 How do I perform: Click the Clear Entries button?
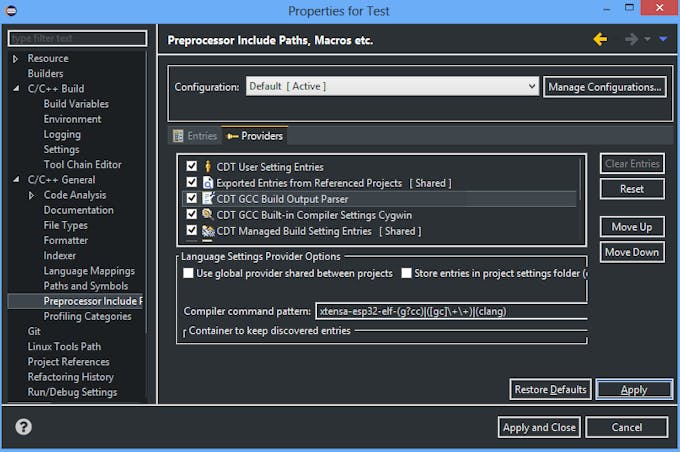pyautogui.click(x=632, y=164)
